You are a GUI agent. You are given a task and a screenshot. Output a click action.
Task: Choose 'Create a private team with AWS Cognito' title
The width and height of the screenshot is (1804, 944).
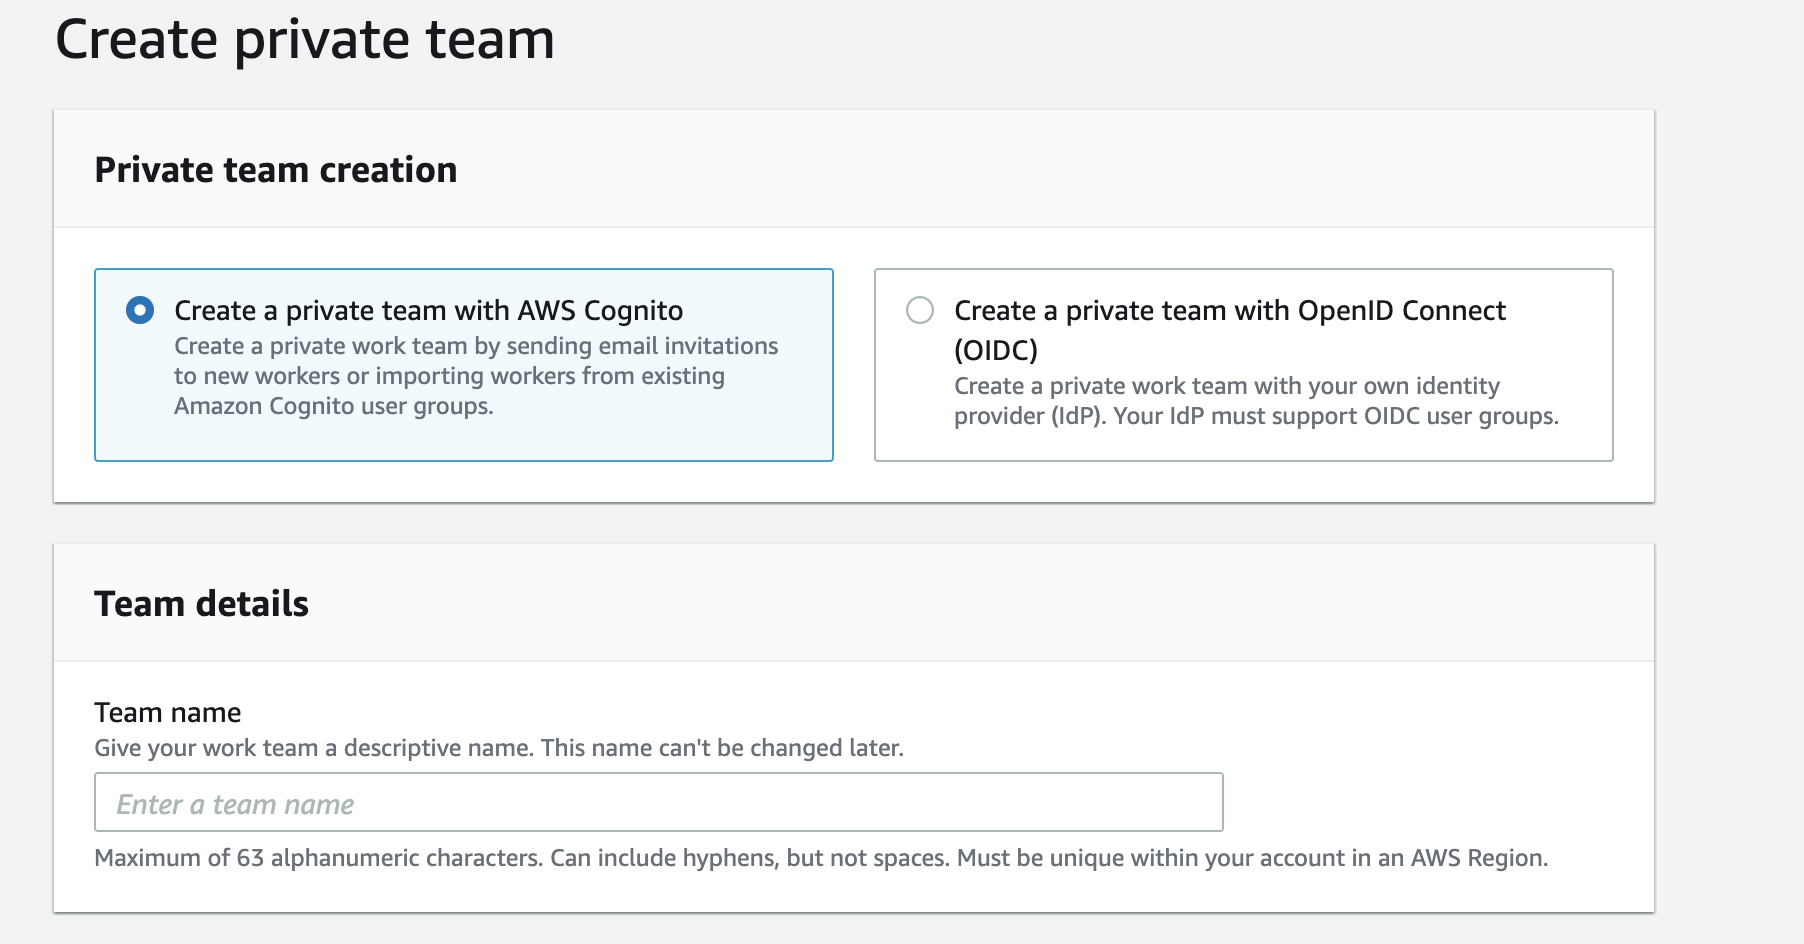(x=428, y=311)
